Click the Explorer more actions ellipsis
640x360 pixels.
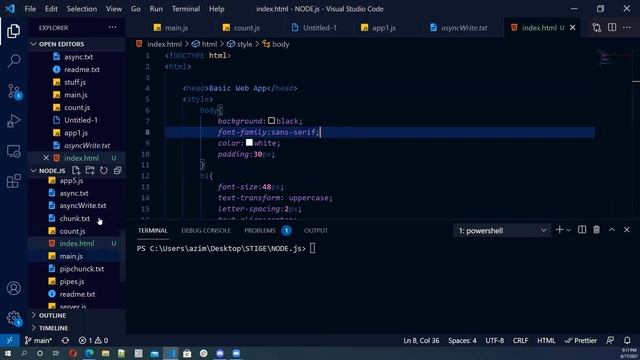coord(112,27)
